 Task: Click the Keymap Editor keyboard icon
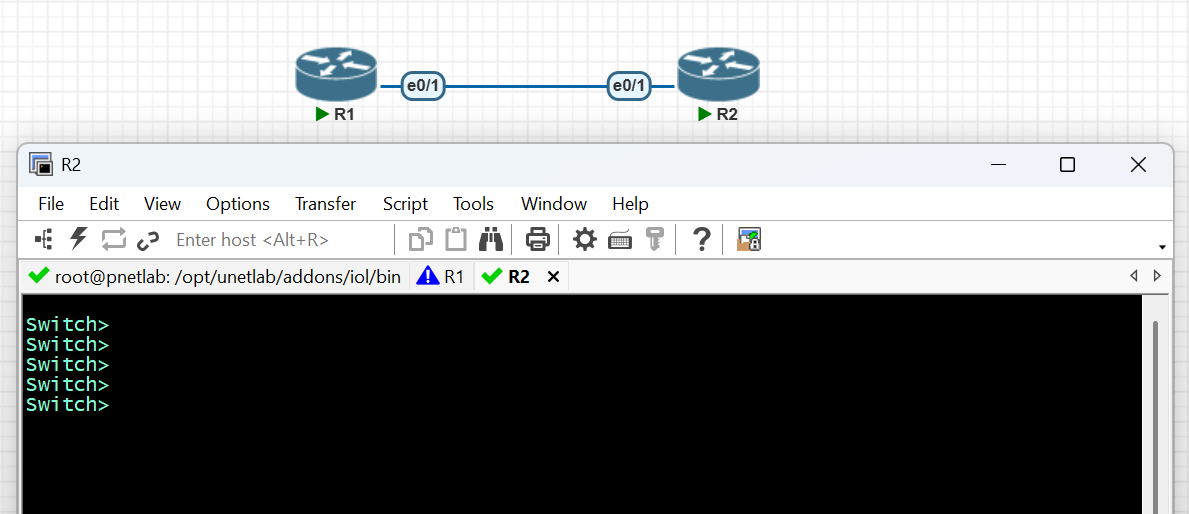620,240
